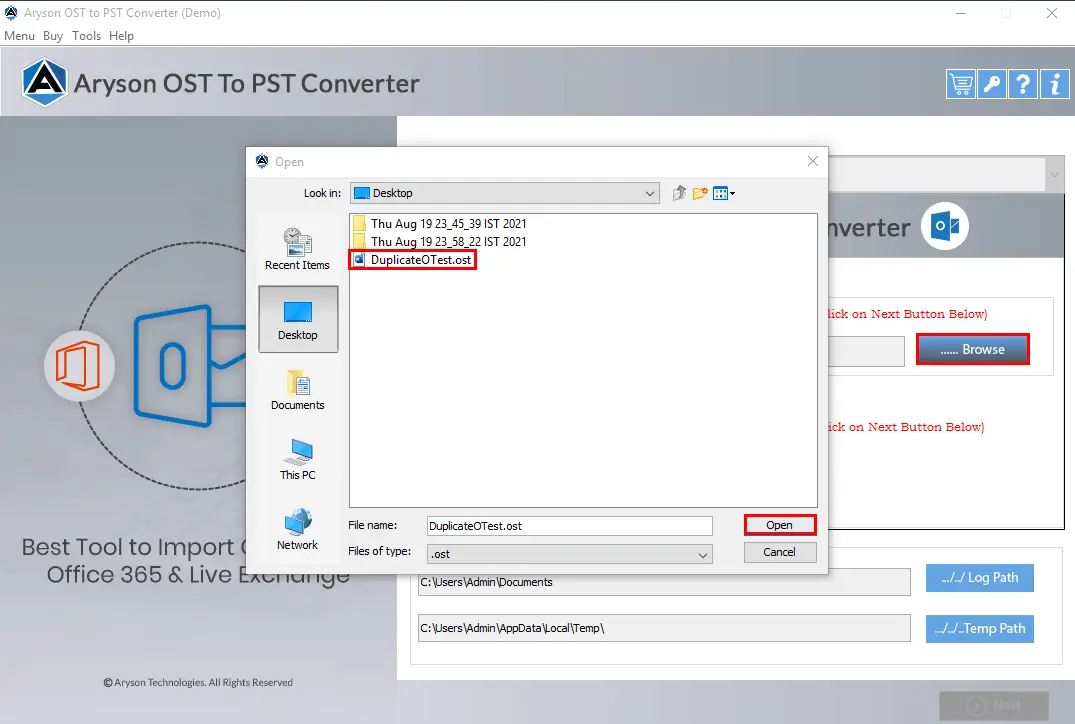Expand the Files of type dropdown
The width and height of the screenshot is (1075, 724).
570,554
